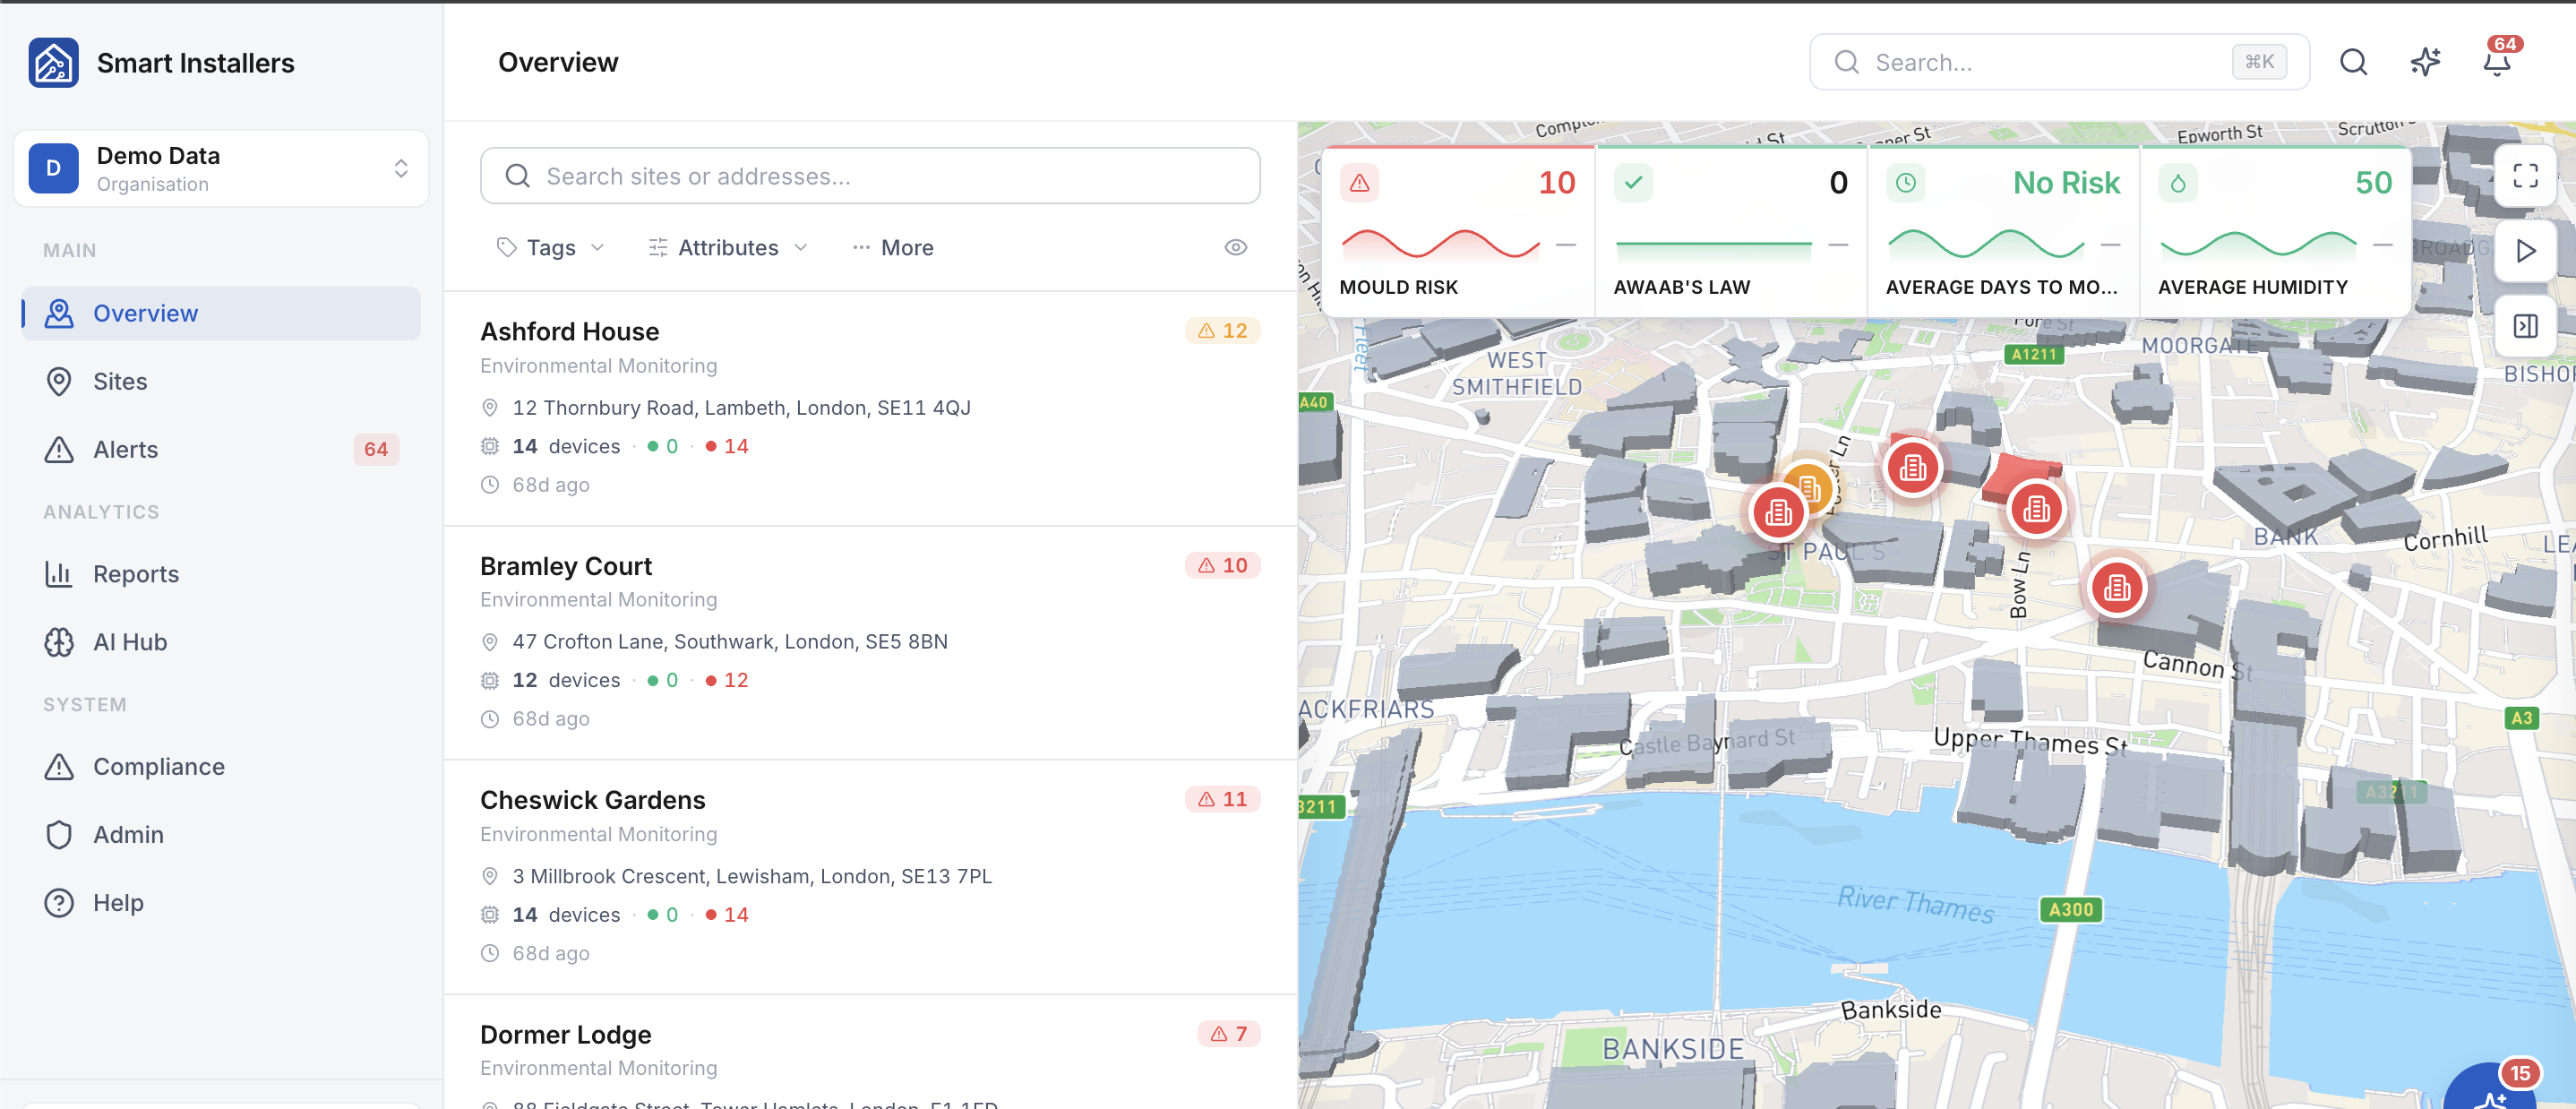Screen dimensions: 2576x1109
Task: Open the AI sparkle assistant icon
Action: (x=2425, y=62)
